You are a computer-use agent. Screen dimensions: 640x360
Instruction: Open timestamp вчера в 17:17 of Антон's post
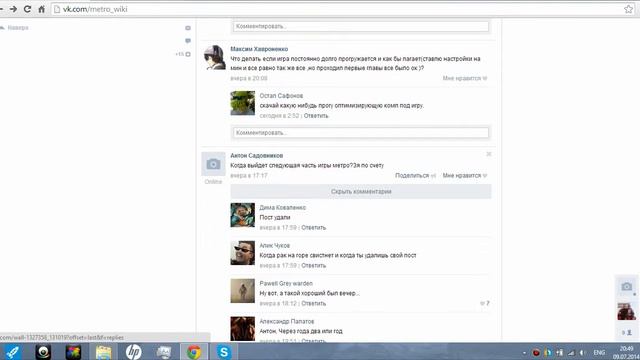pos(249,176)
